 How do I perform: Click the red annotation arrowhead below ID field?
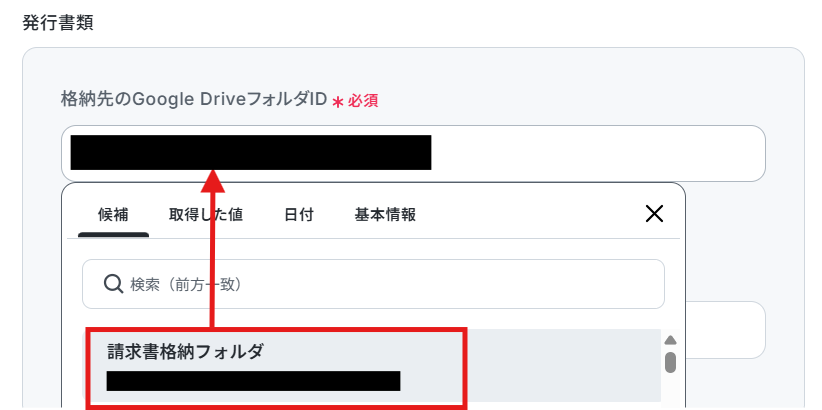click(x=212, y=181)
